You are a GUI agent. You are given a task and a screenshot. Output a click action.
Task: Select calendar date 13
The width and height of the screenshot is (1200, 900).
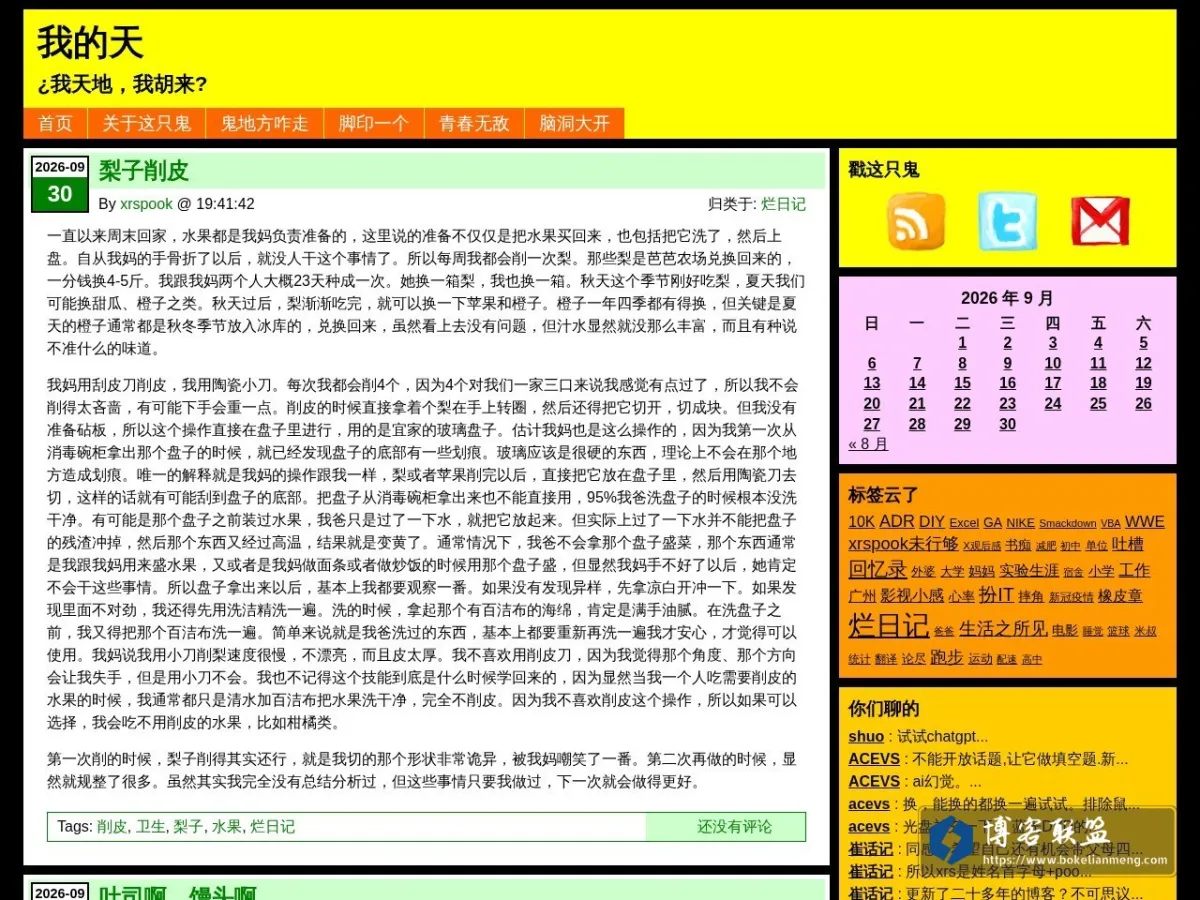[x=872, y=383]
